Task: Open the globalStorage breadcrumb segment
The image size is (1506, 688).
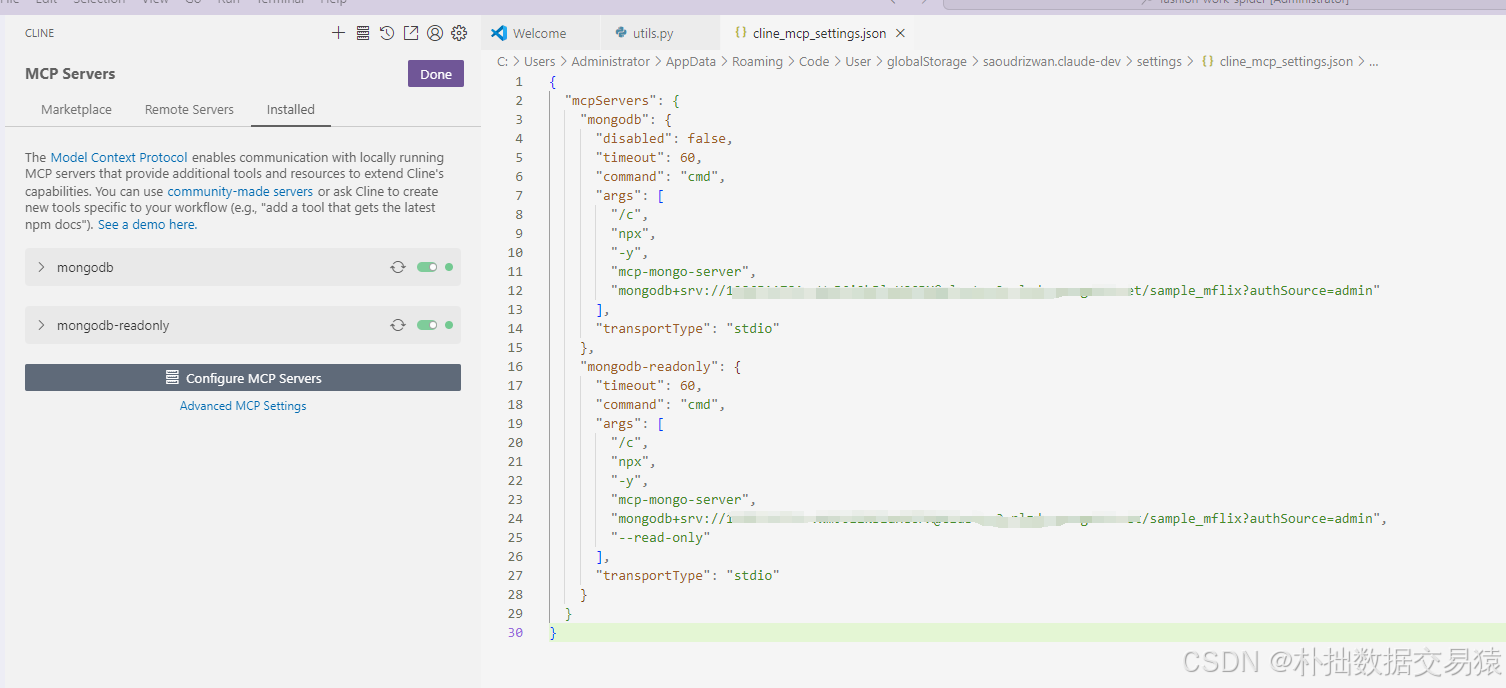Action: [x=927, y=61]
